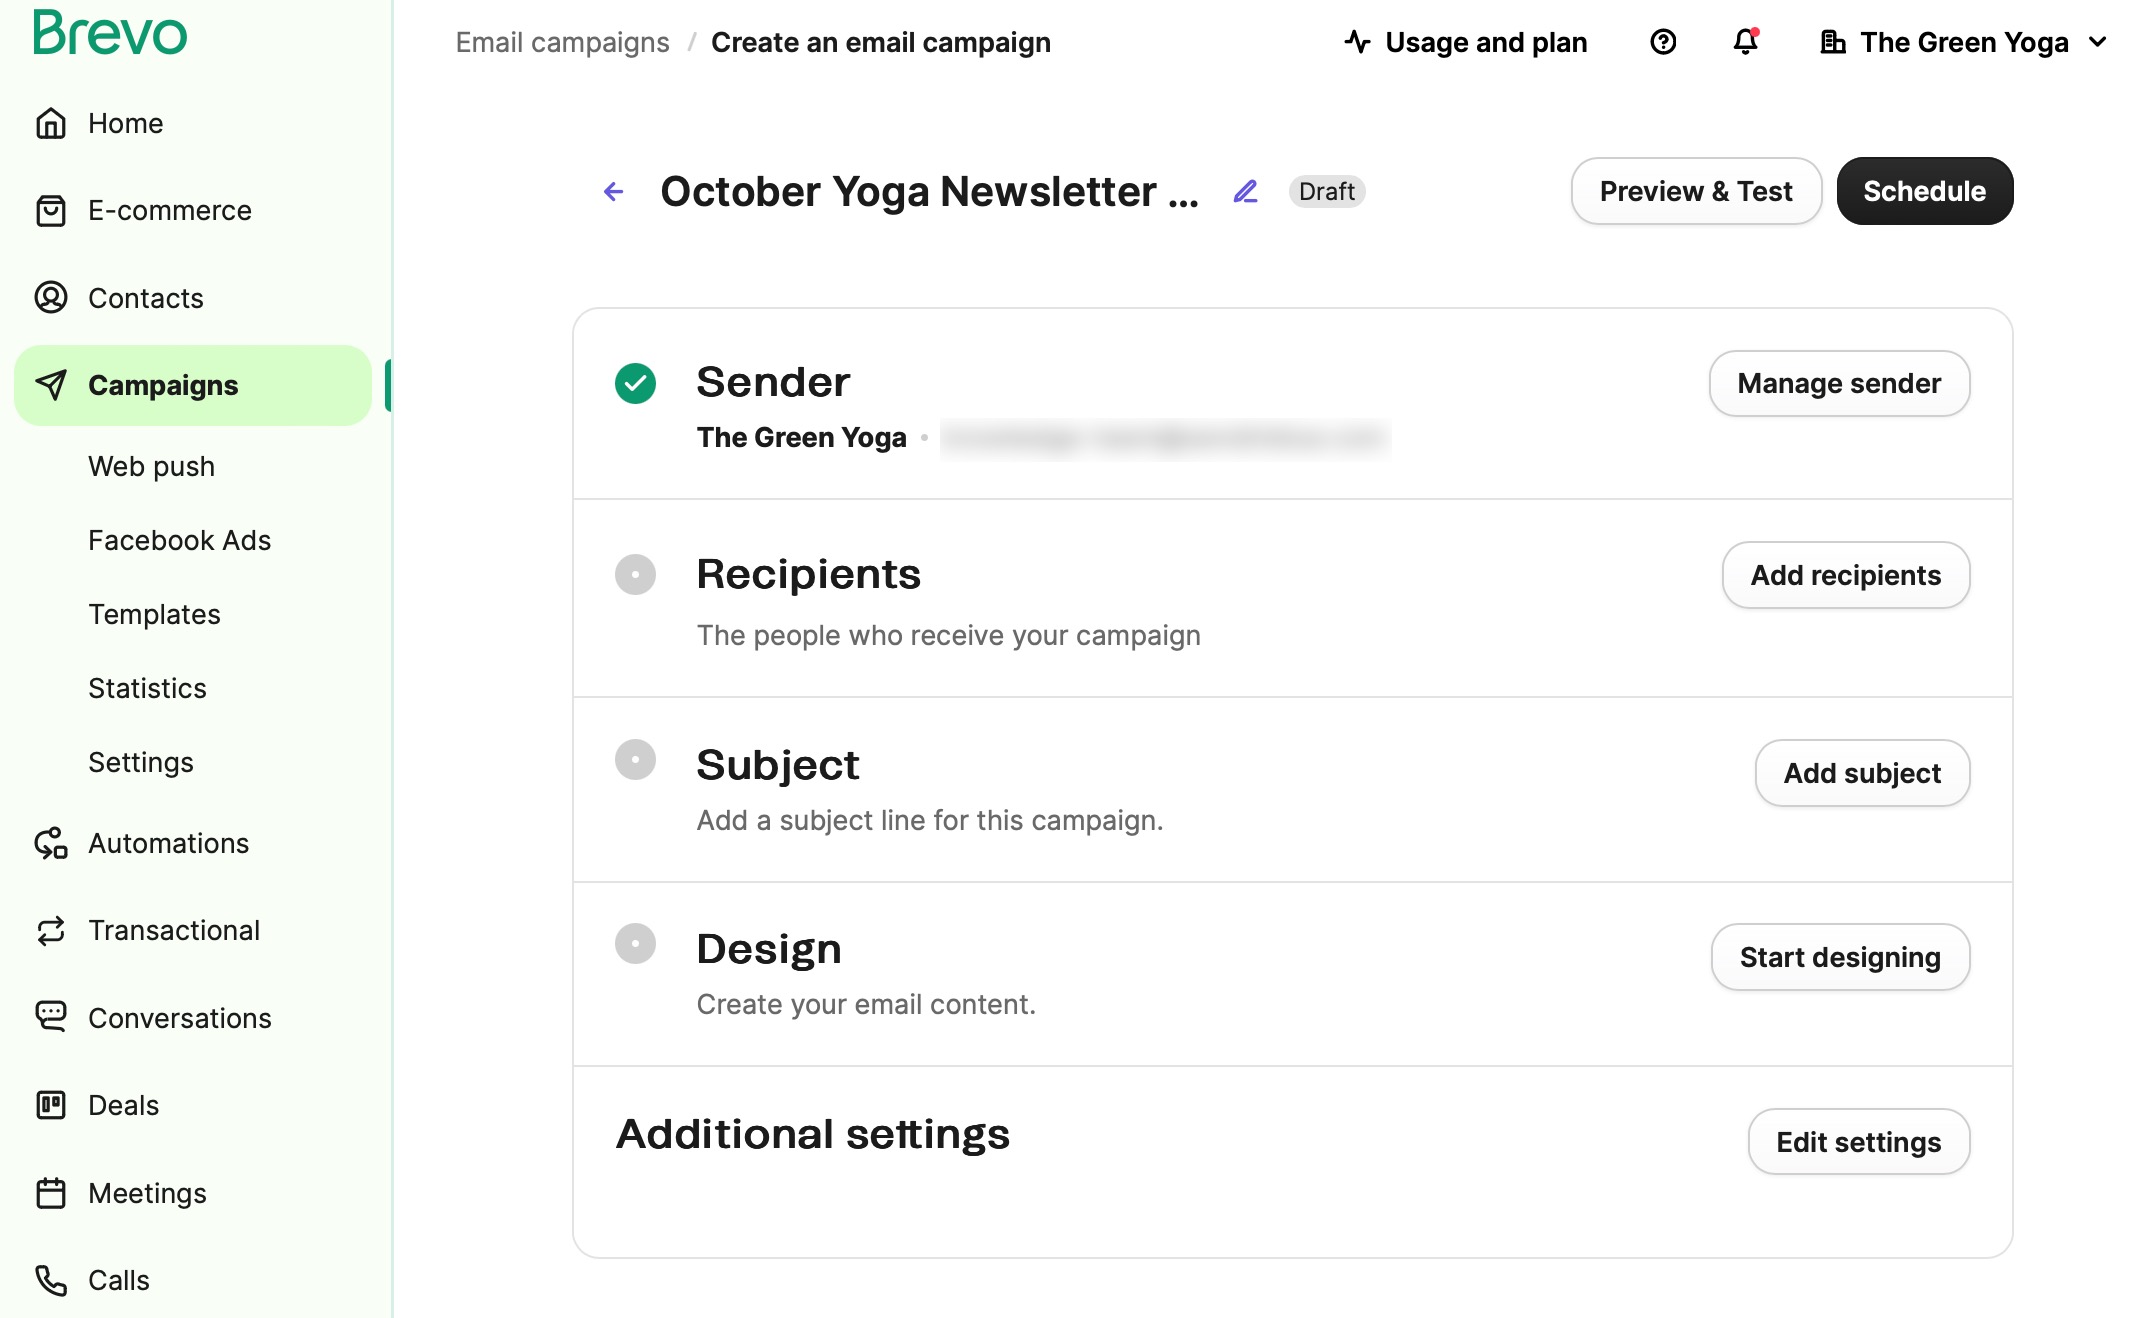Image resolution: width=2138 pixels, height=1318 pixels.
Task: Select Statistics in the Campaigns submenu
Action: 147,688
